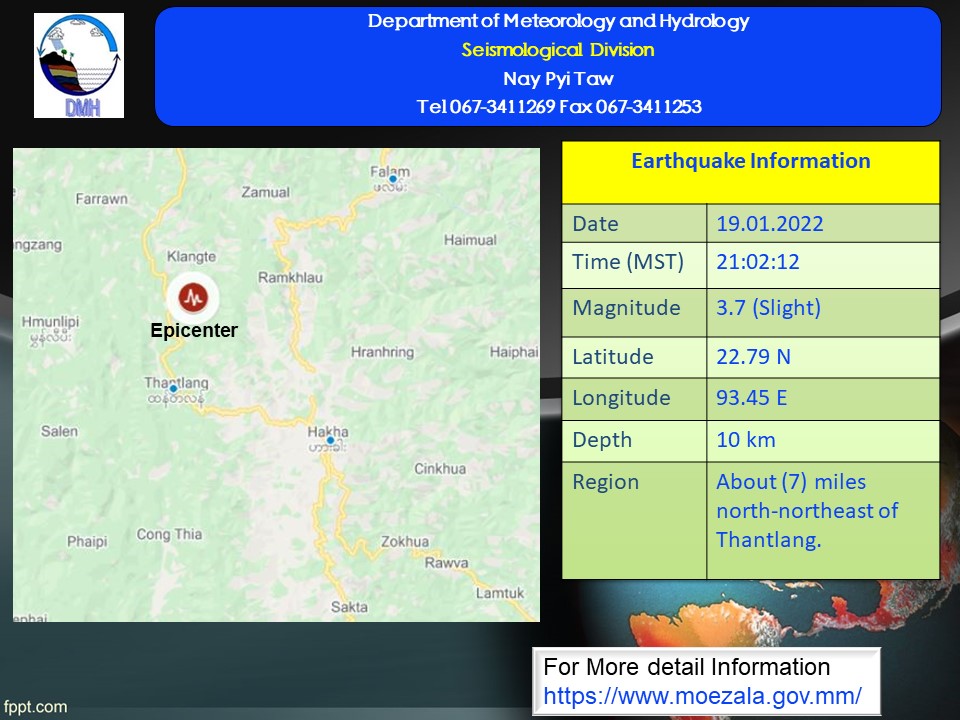Screen dimensions: 960x720
Task: Click the 'Date' row label
Action: pyautogui.click(x=595, y=224)
